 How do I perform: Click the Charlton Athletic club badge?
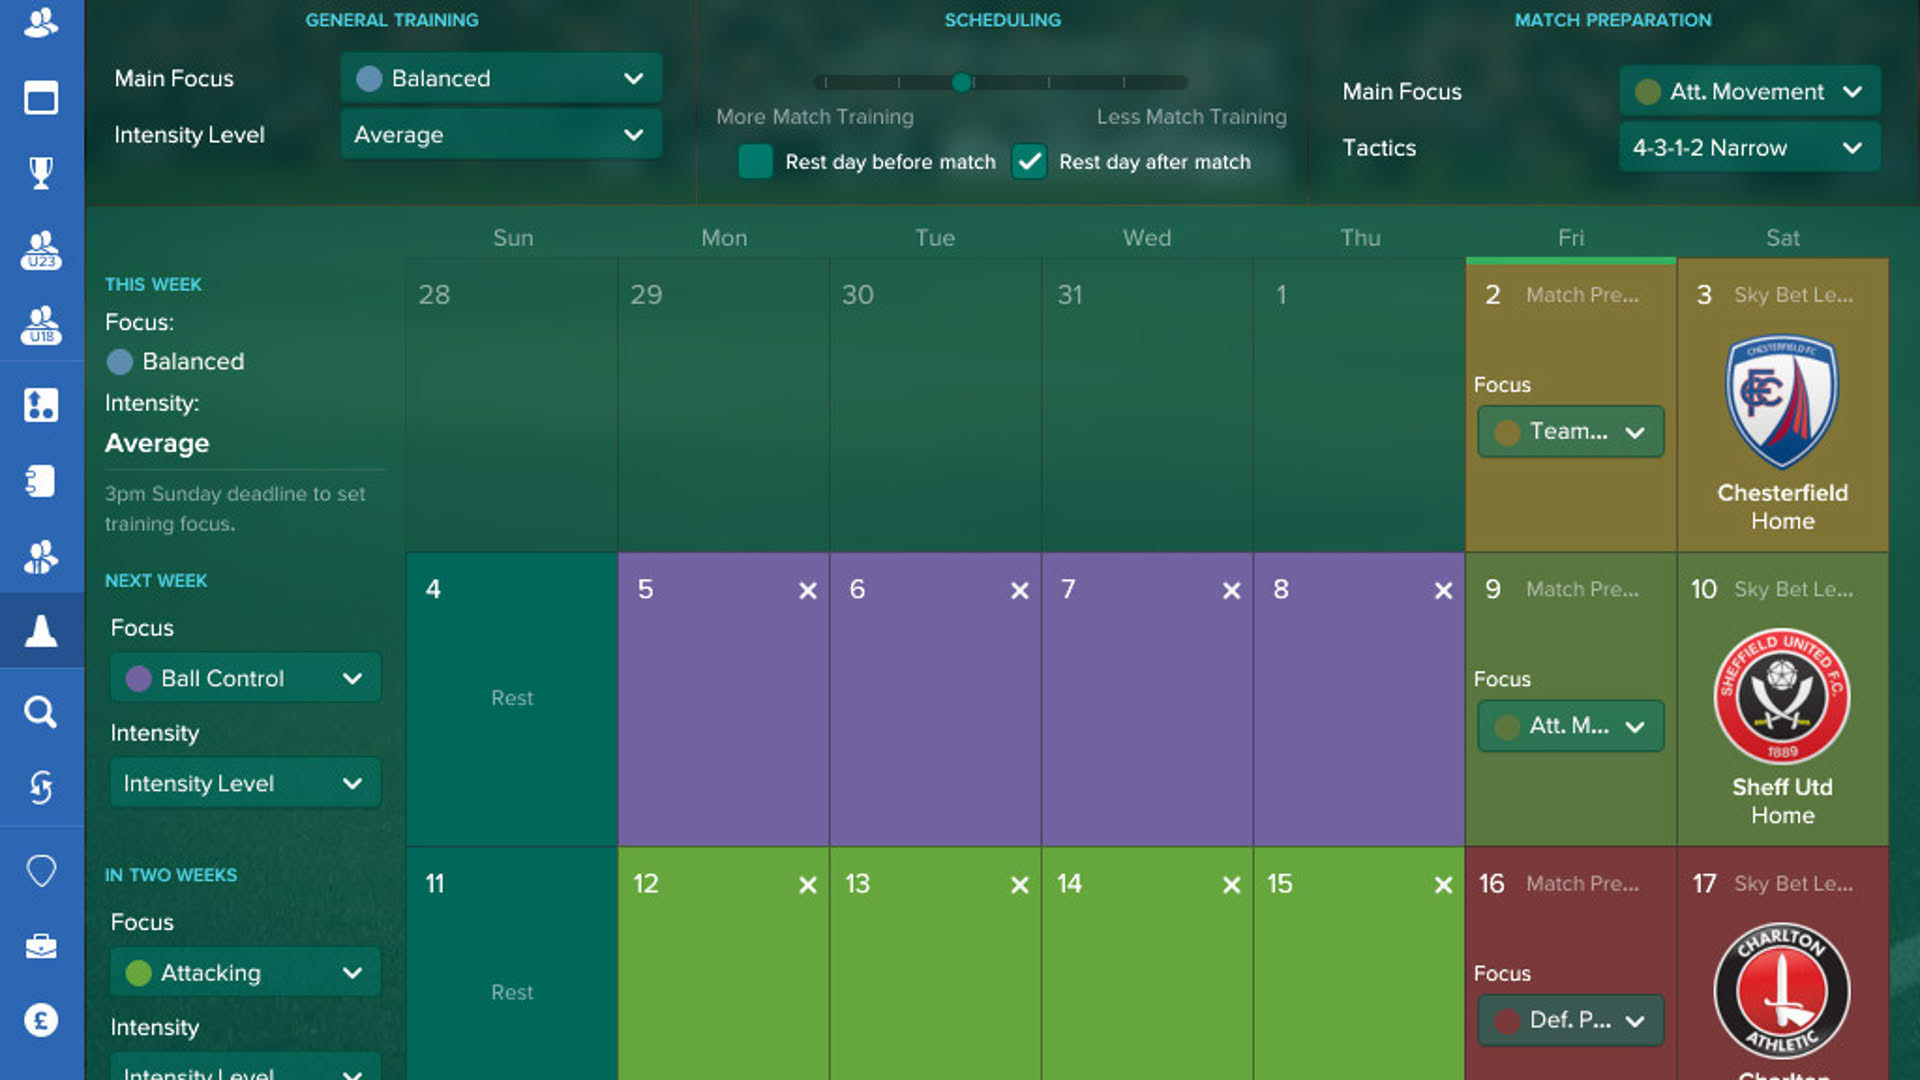coord(1782,991)
